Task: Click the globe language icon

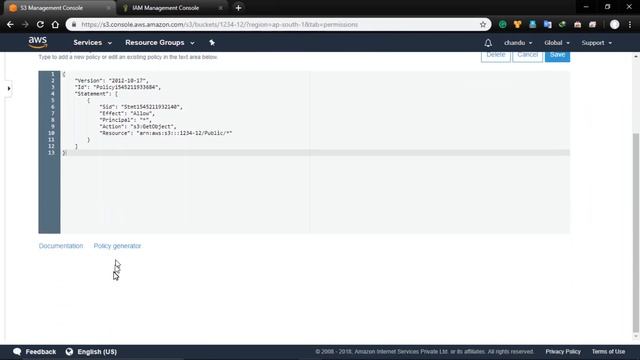Action: (69, 351)
